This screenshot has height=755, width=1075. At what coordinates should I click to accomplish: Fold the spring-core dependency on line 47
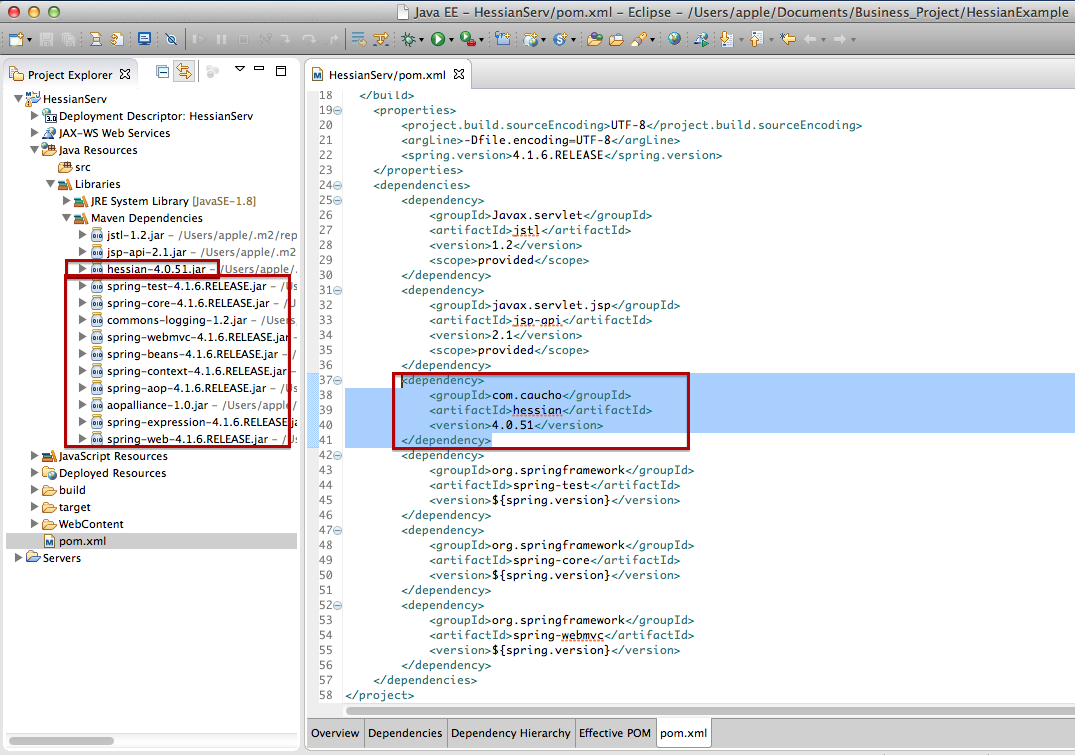tap(338, 530)
